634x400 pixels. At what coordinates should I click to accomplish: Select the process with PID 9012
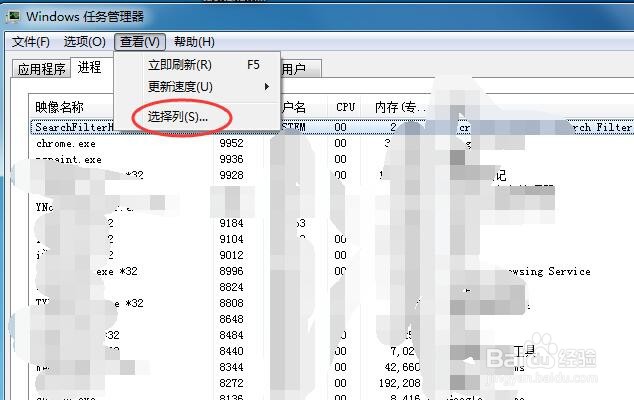(231, 256)
